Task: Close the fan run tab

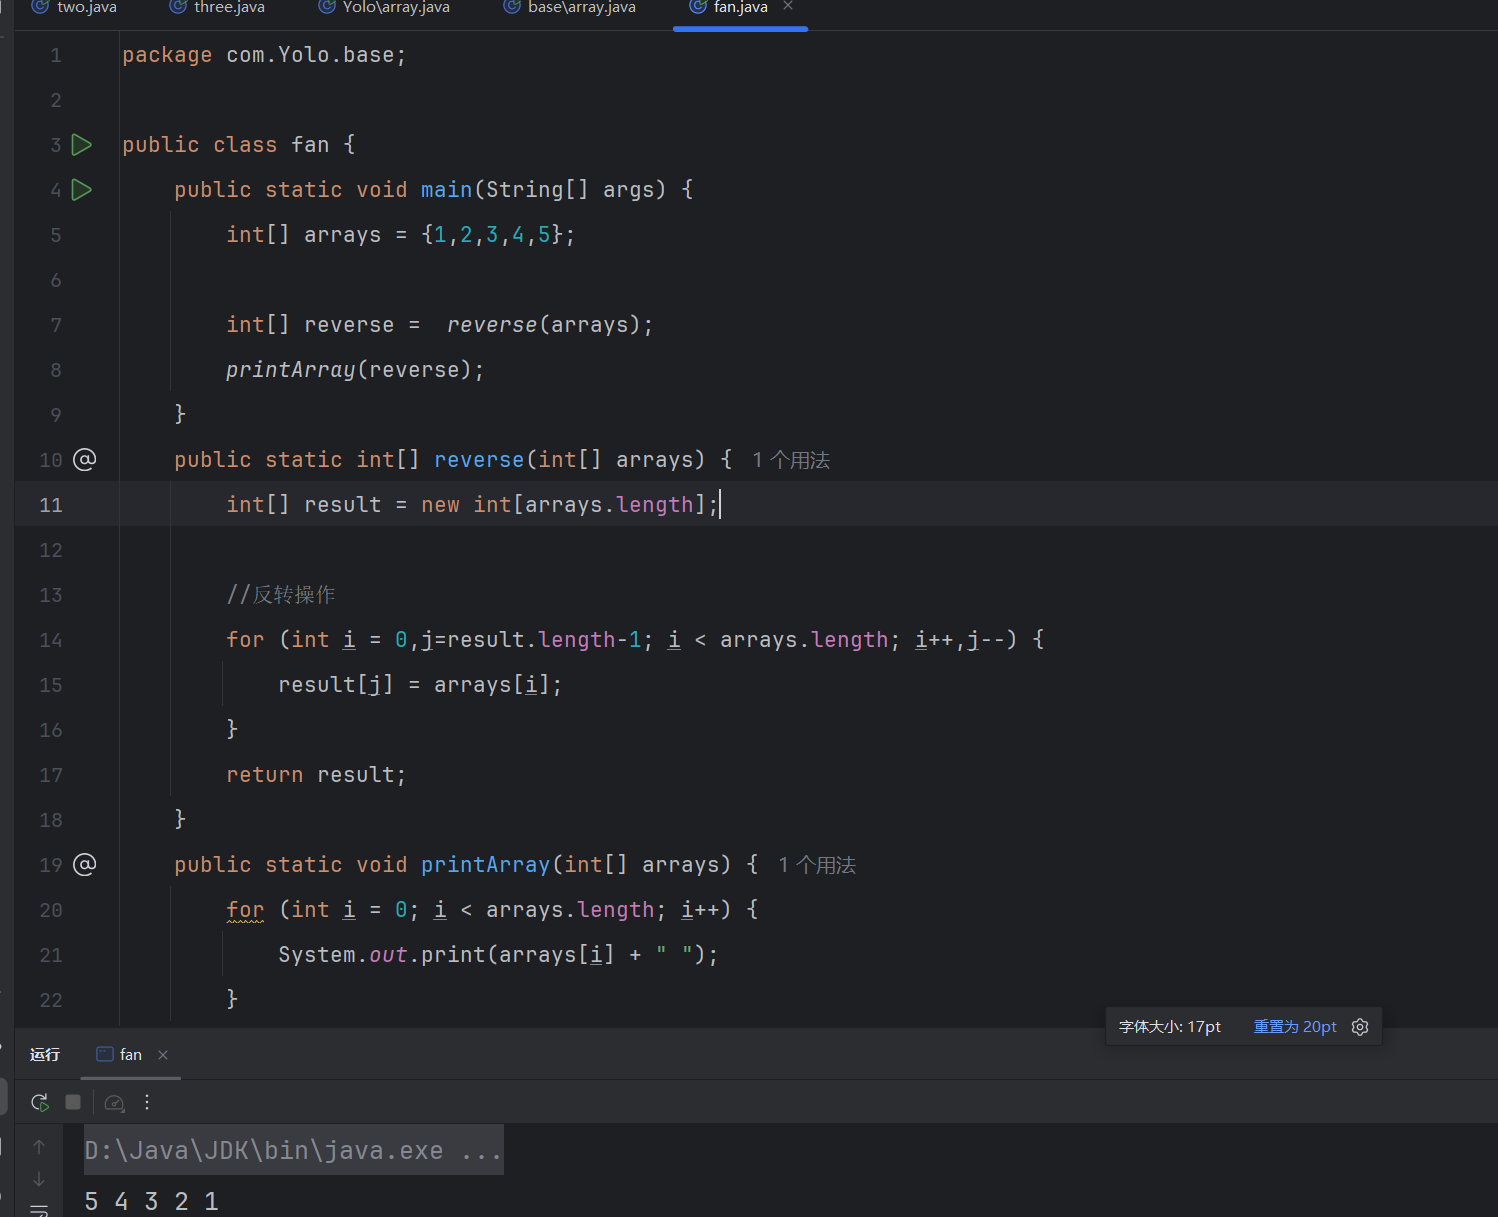Action: (163, 1055)
